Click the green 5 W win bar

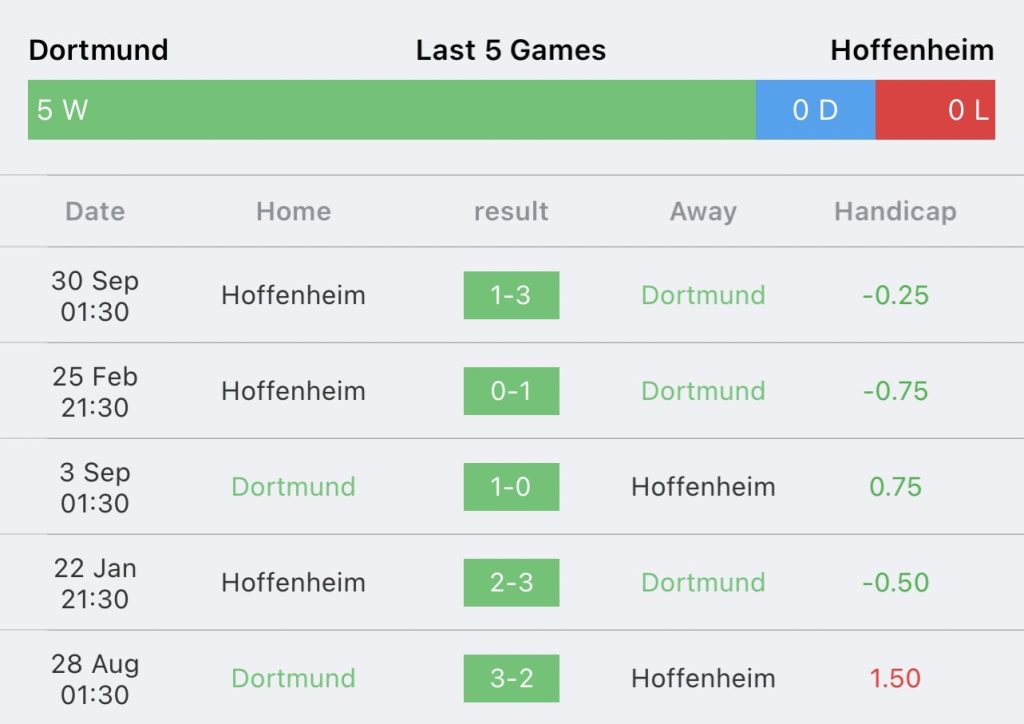pyautogui.click(x=392, y=110)
